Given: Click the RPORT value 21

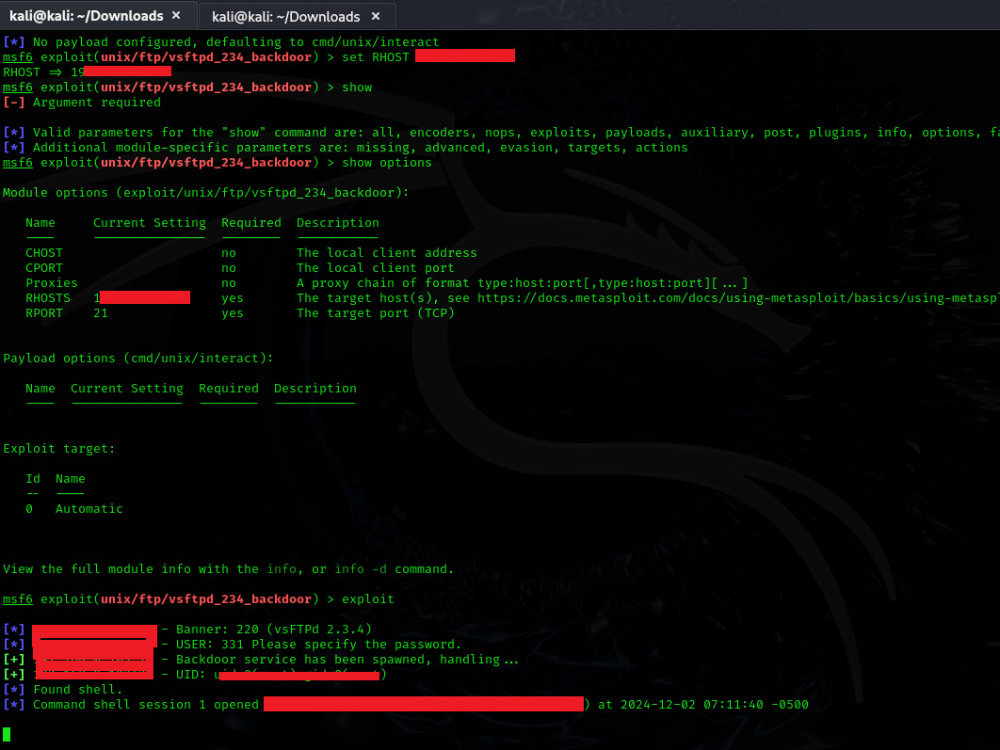Looking at the screenshot, I should click(101, 313).
